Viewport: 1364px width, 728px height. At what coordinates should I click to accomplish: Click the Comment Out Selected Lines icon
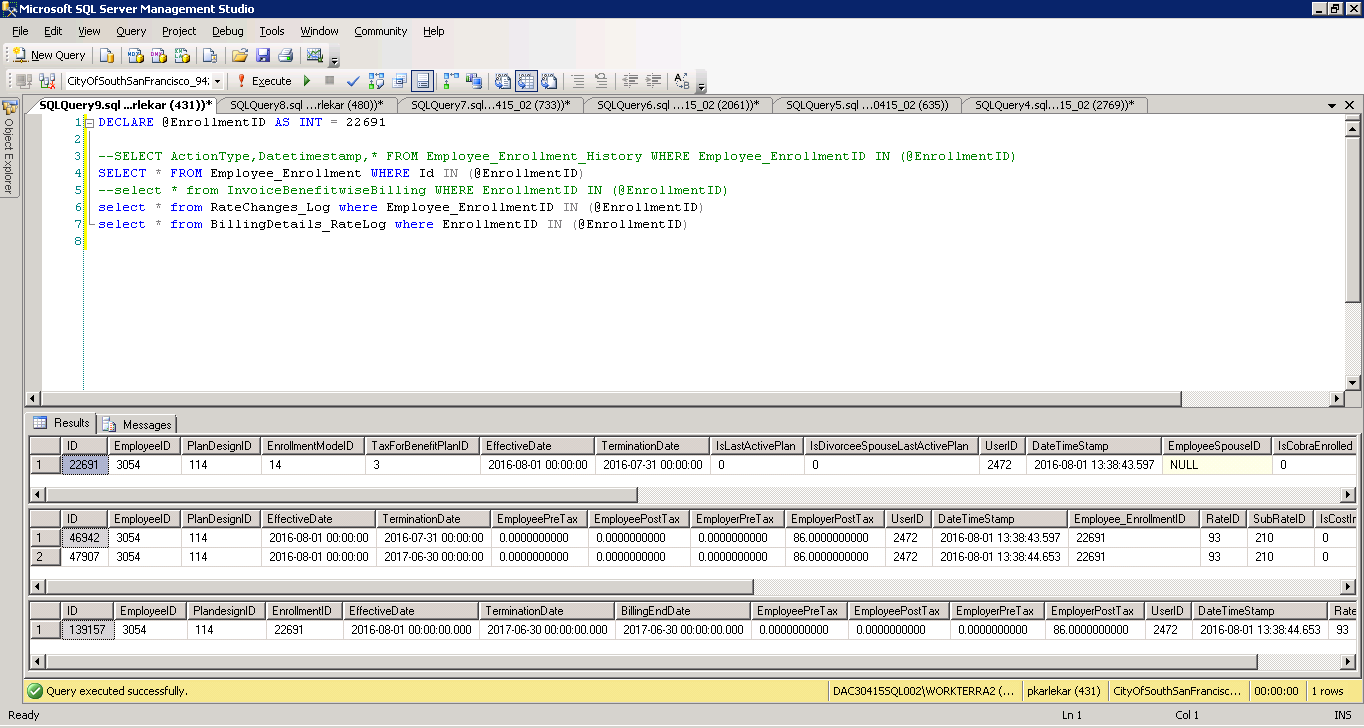coord(579,81)
